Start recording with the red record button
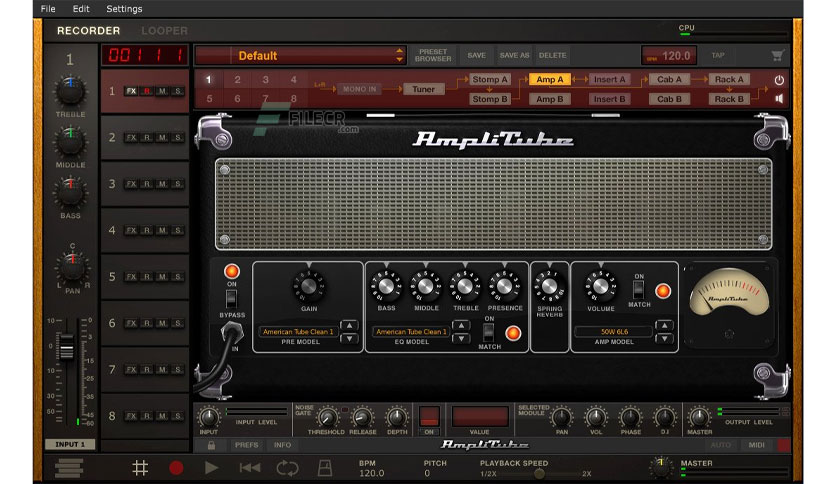The height and width of the screenshot is (484, 836). 176,468
